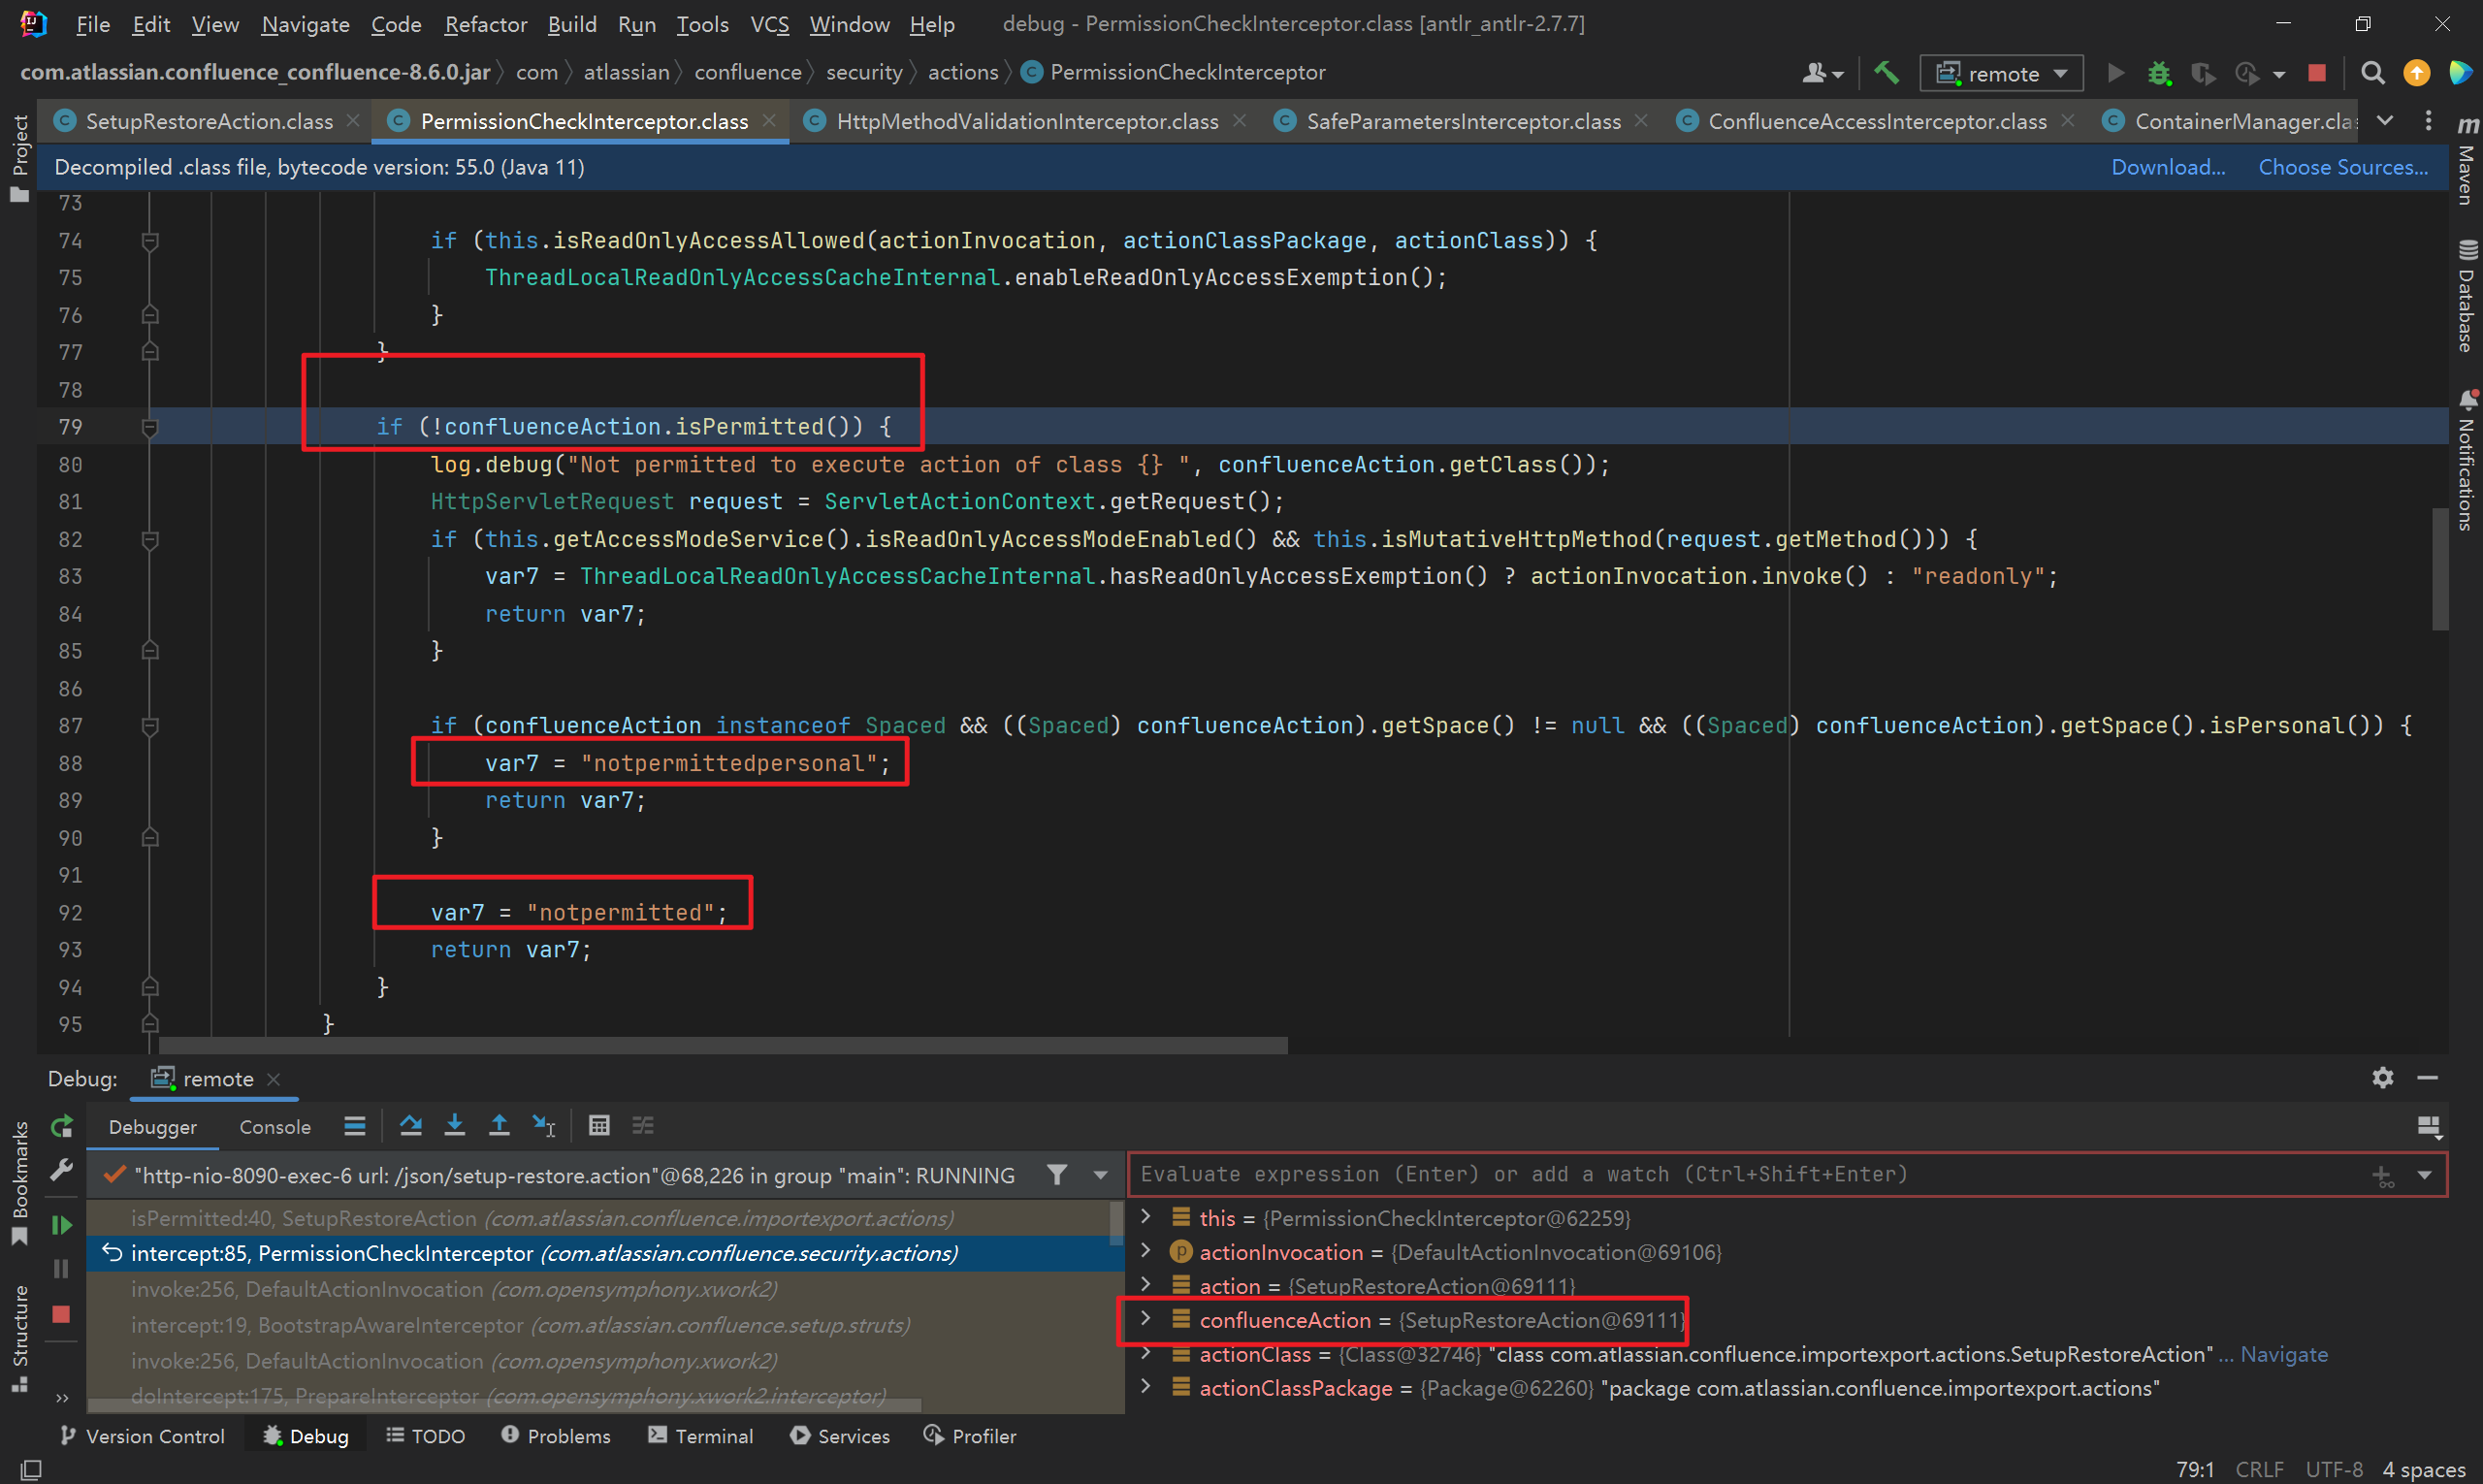Stop the debug session using red square

pyautogui.click(x=61, y=1314)
